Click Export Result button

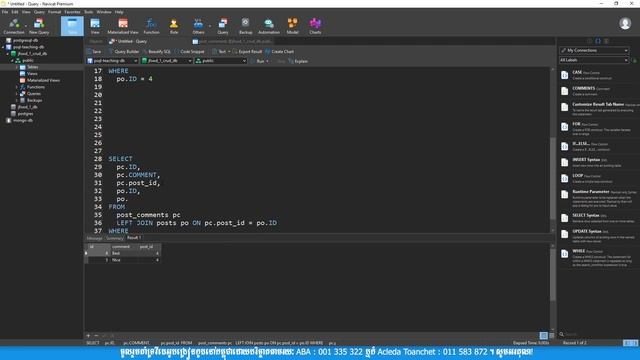pyautogui.click(x=247, y=52)
